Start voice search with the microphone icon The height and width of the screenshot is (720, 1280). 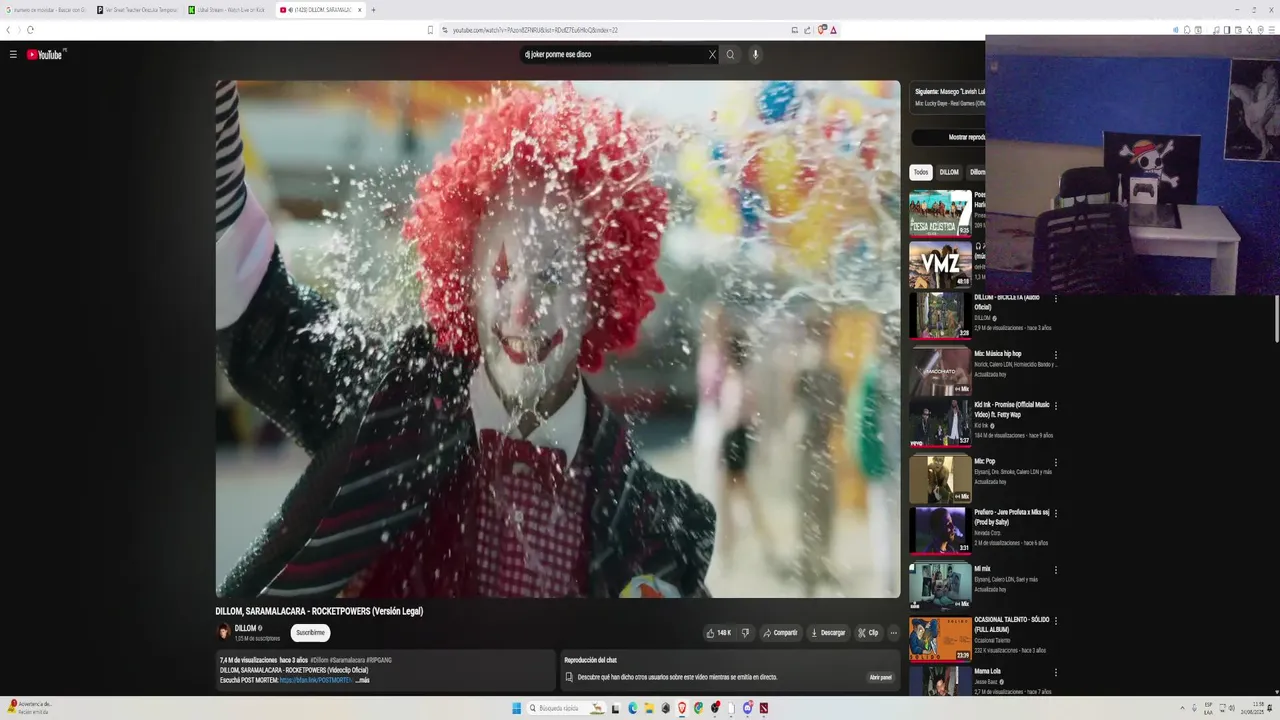(x=755, y=55)
